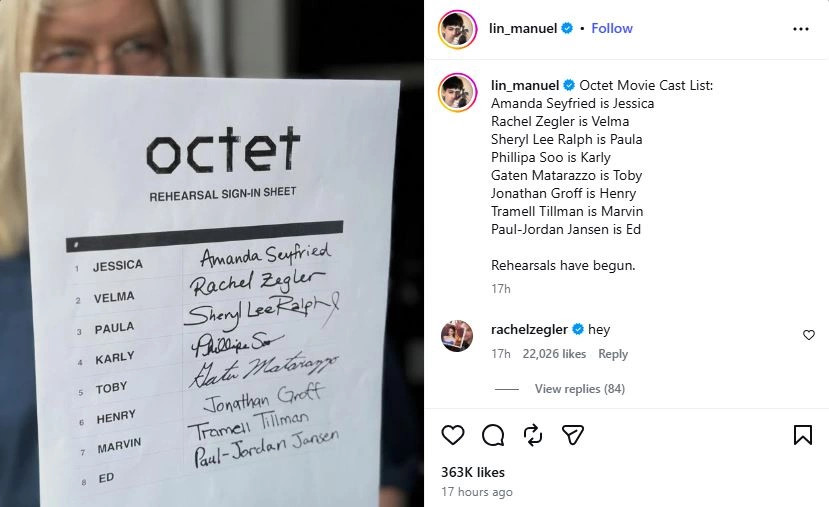The image size is (829, 507).
Task: Like the post with the heart icon
Action: click(x=453, y=435)
